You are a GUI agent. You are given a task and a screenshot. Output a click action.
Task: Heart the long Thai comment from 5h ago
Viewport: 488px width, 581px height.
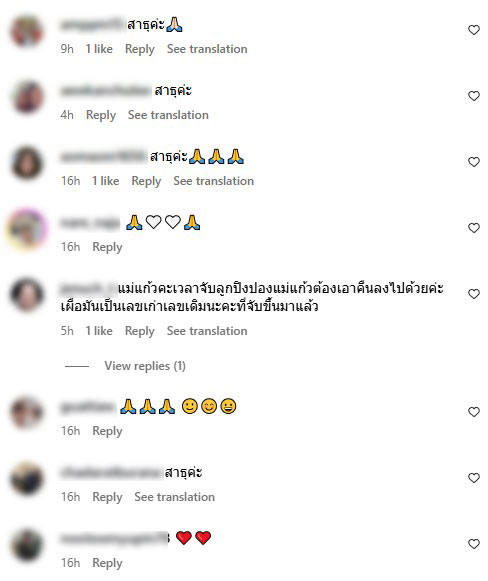(474, 294)
